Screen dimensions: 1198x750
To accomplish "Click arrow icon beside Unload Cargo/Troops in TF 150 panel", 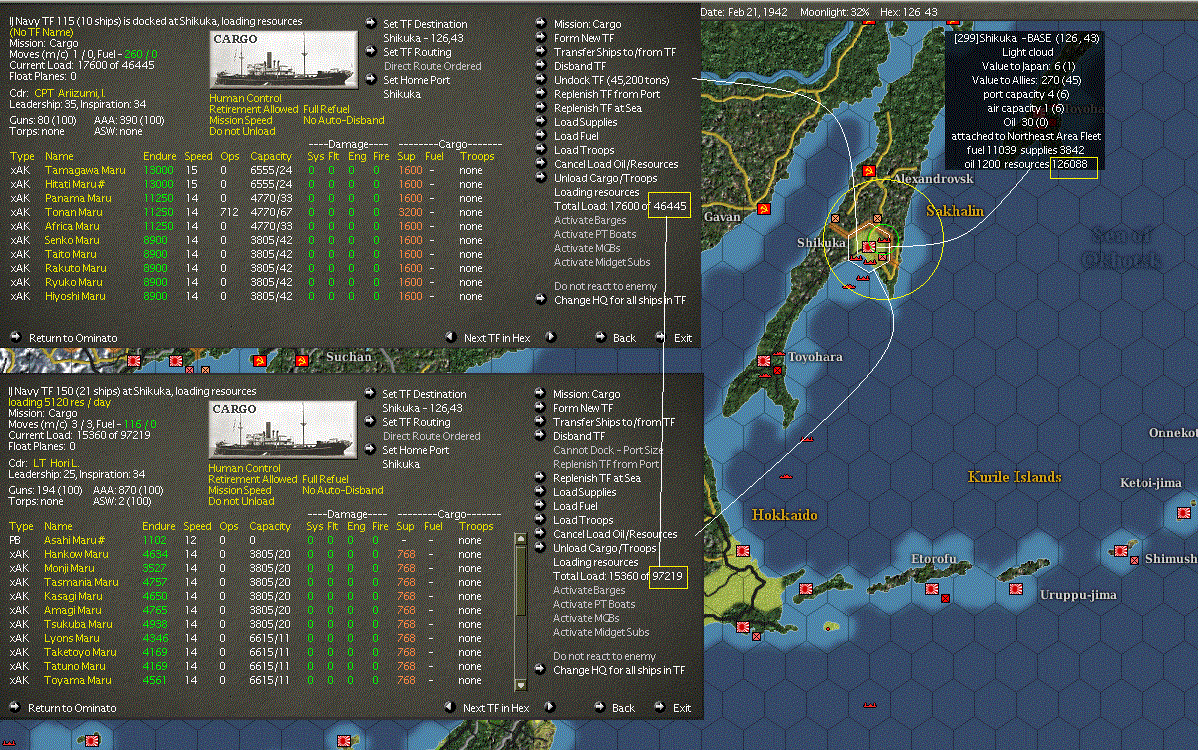I will [x=540, y=548].
